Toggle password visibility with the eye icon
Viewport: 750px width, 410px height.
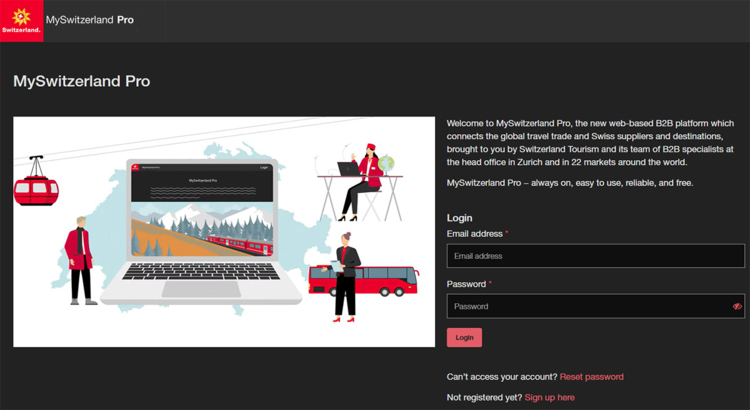tap(737, 306)
